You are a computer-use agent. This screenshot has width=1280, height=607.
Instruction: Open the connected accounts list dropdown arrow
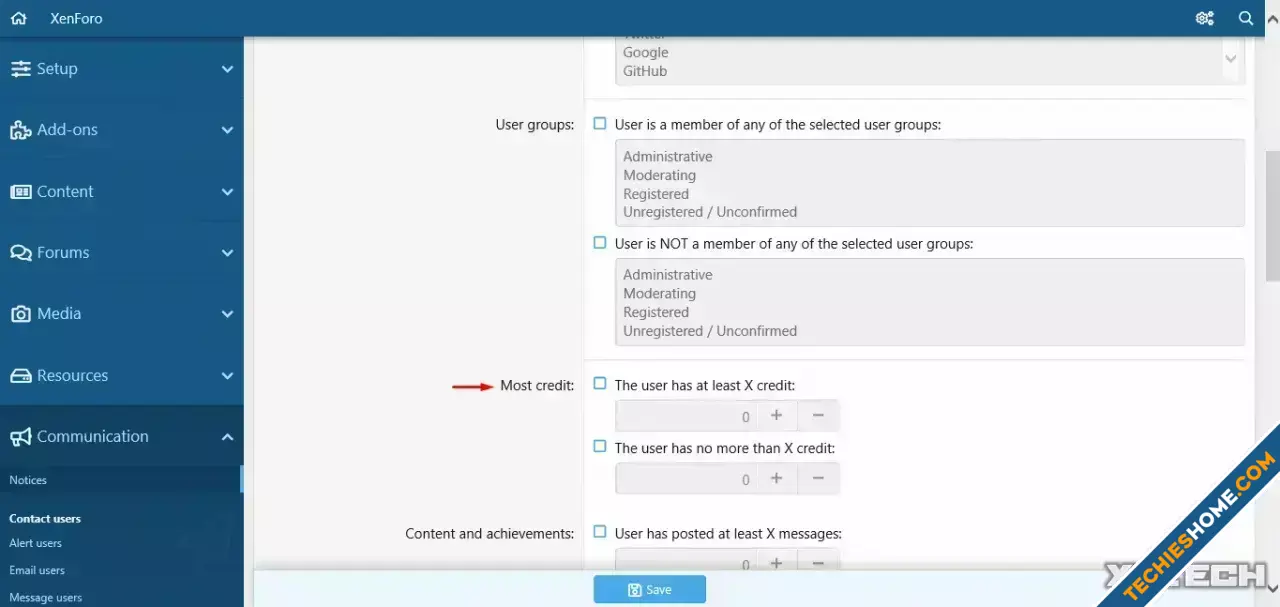pyautogui.click(x=1231, y=59)
